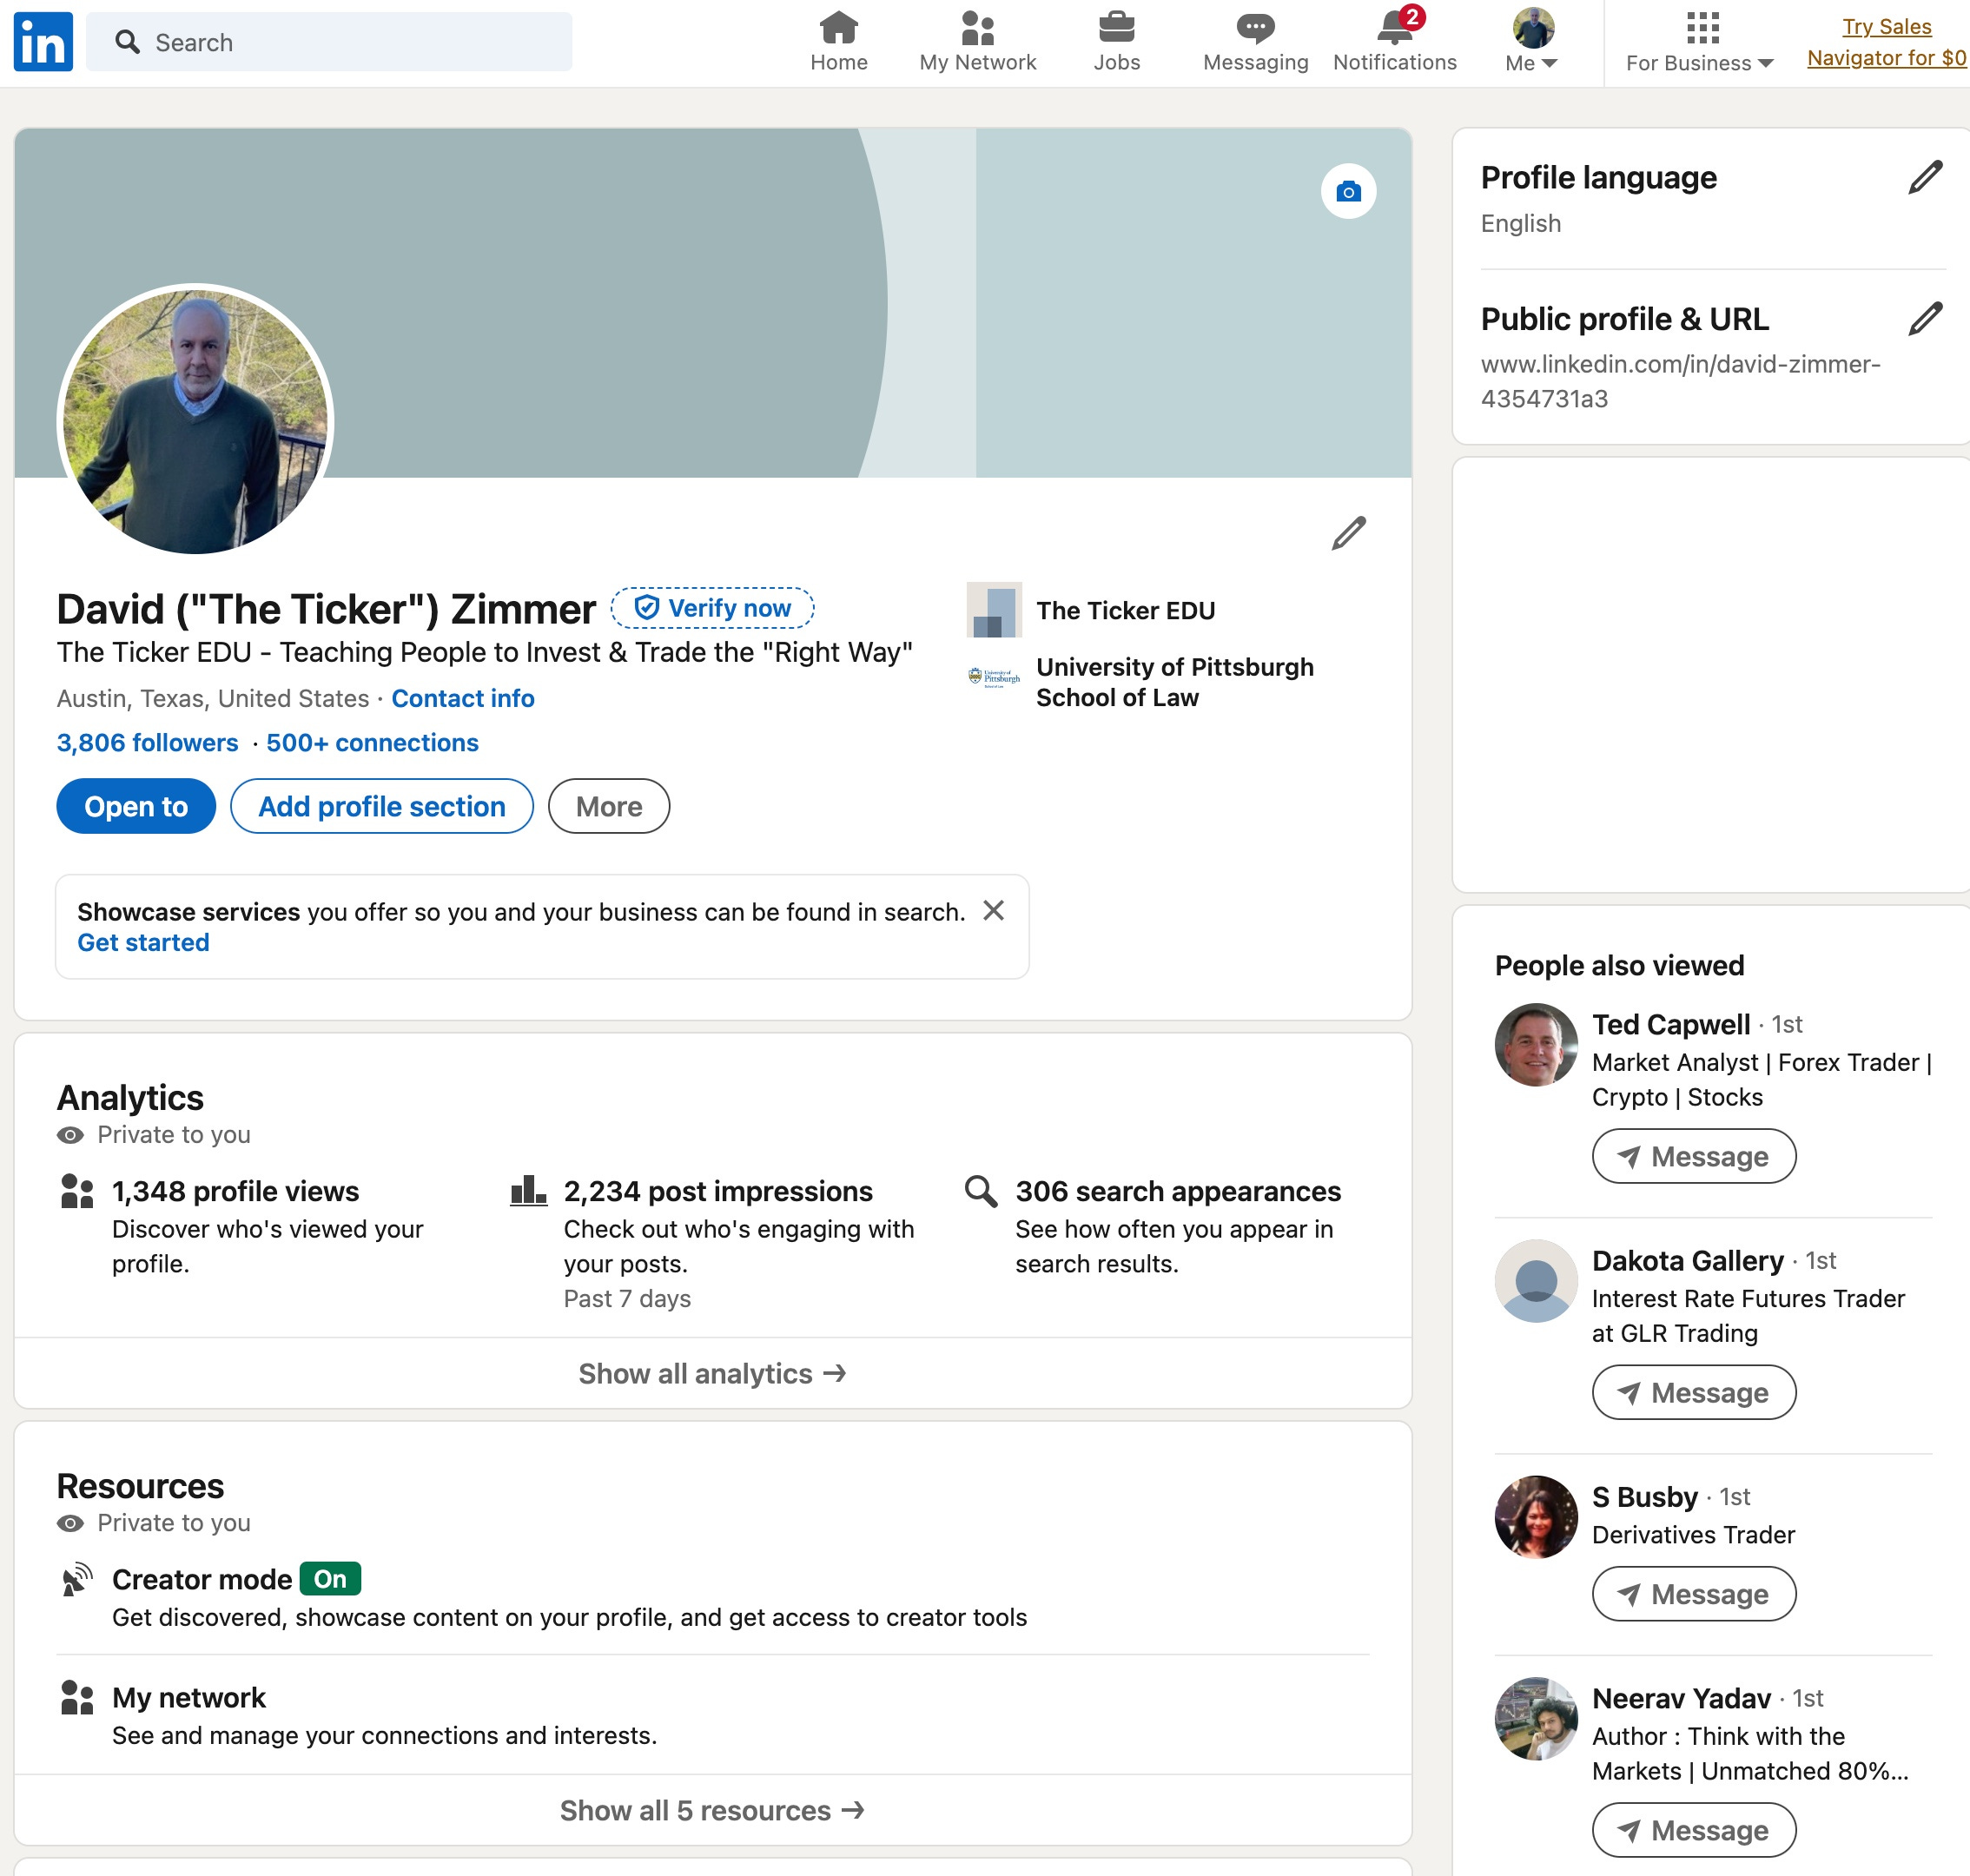Open Neerav Yadav's profile
Screen dimensions: 1970x1876
coord(1681,1699)
